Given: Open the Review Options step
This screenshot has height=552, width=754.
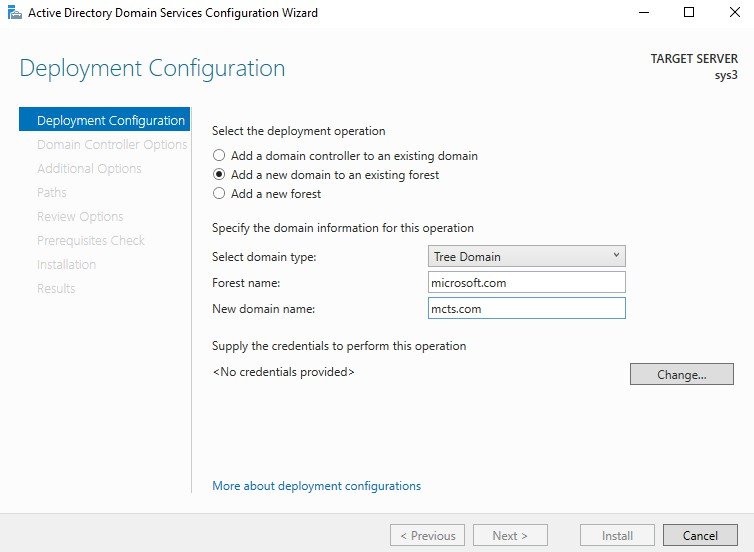Looking at the screenshot, I should pos(80,216).
